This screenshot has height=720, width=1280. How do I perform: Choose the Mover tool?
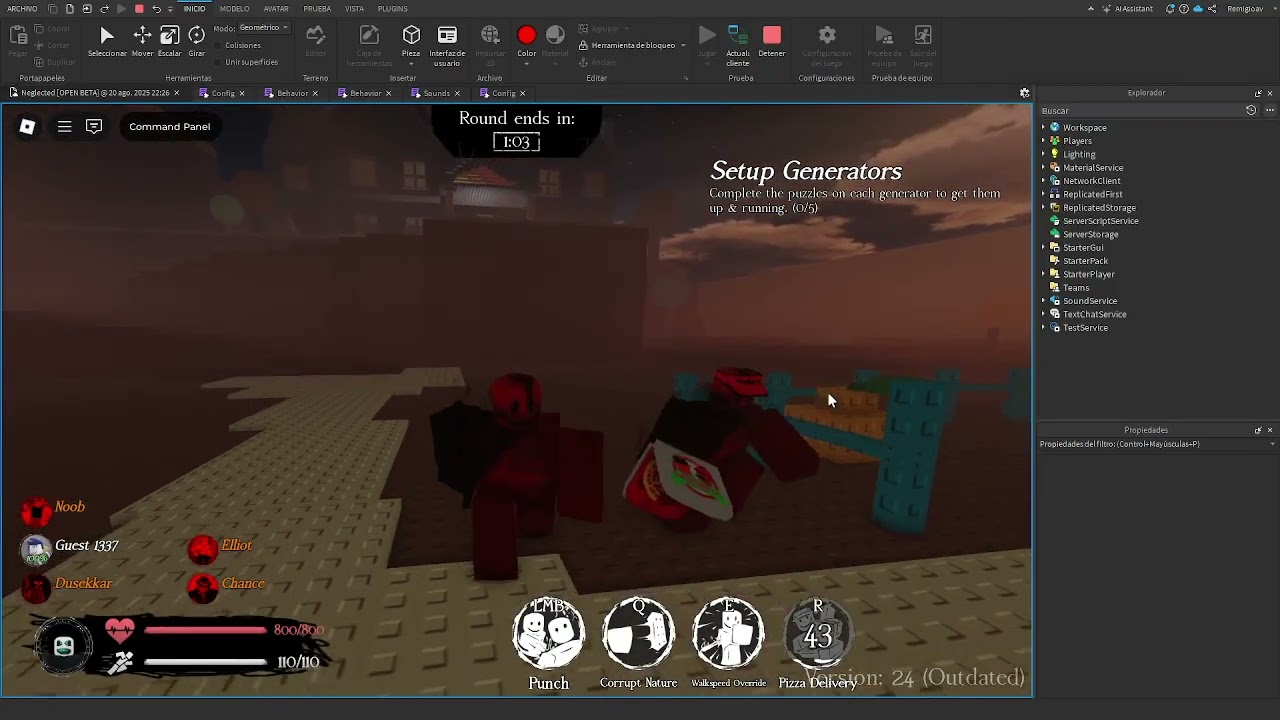tap(142, 41)
